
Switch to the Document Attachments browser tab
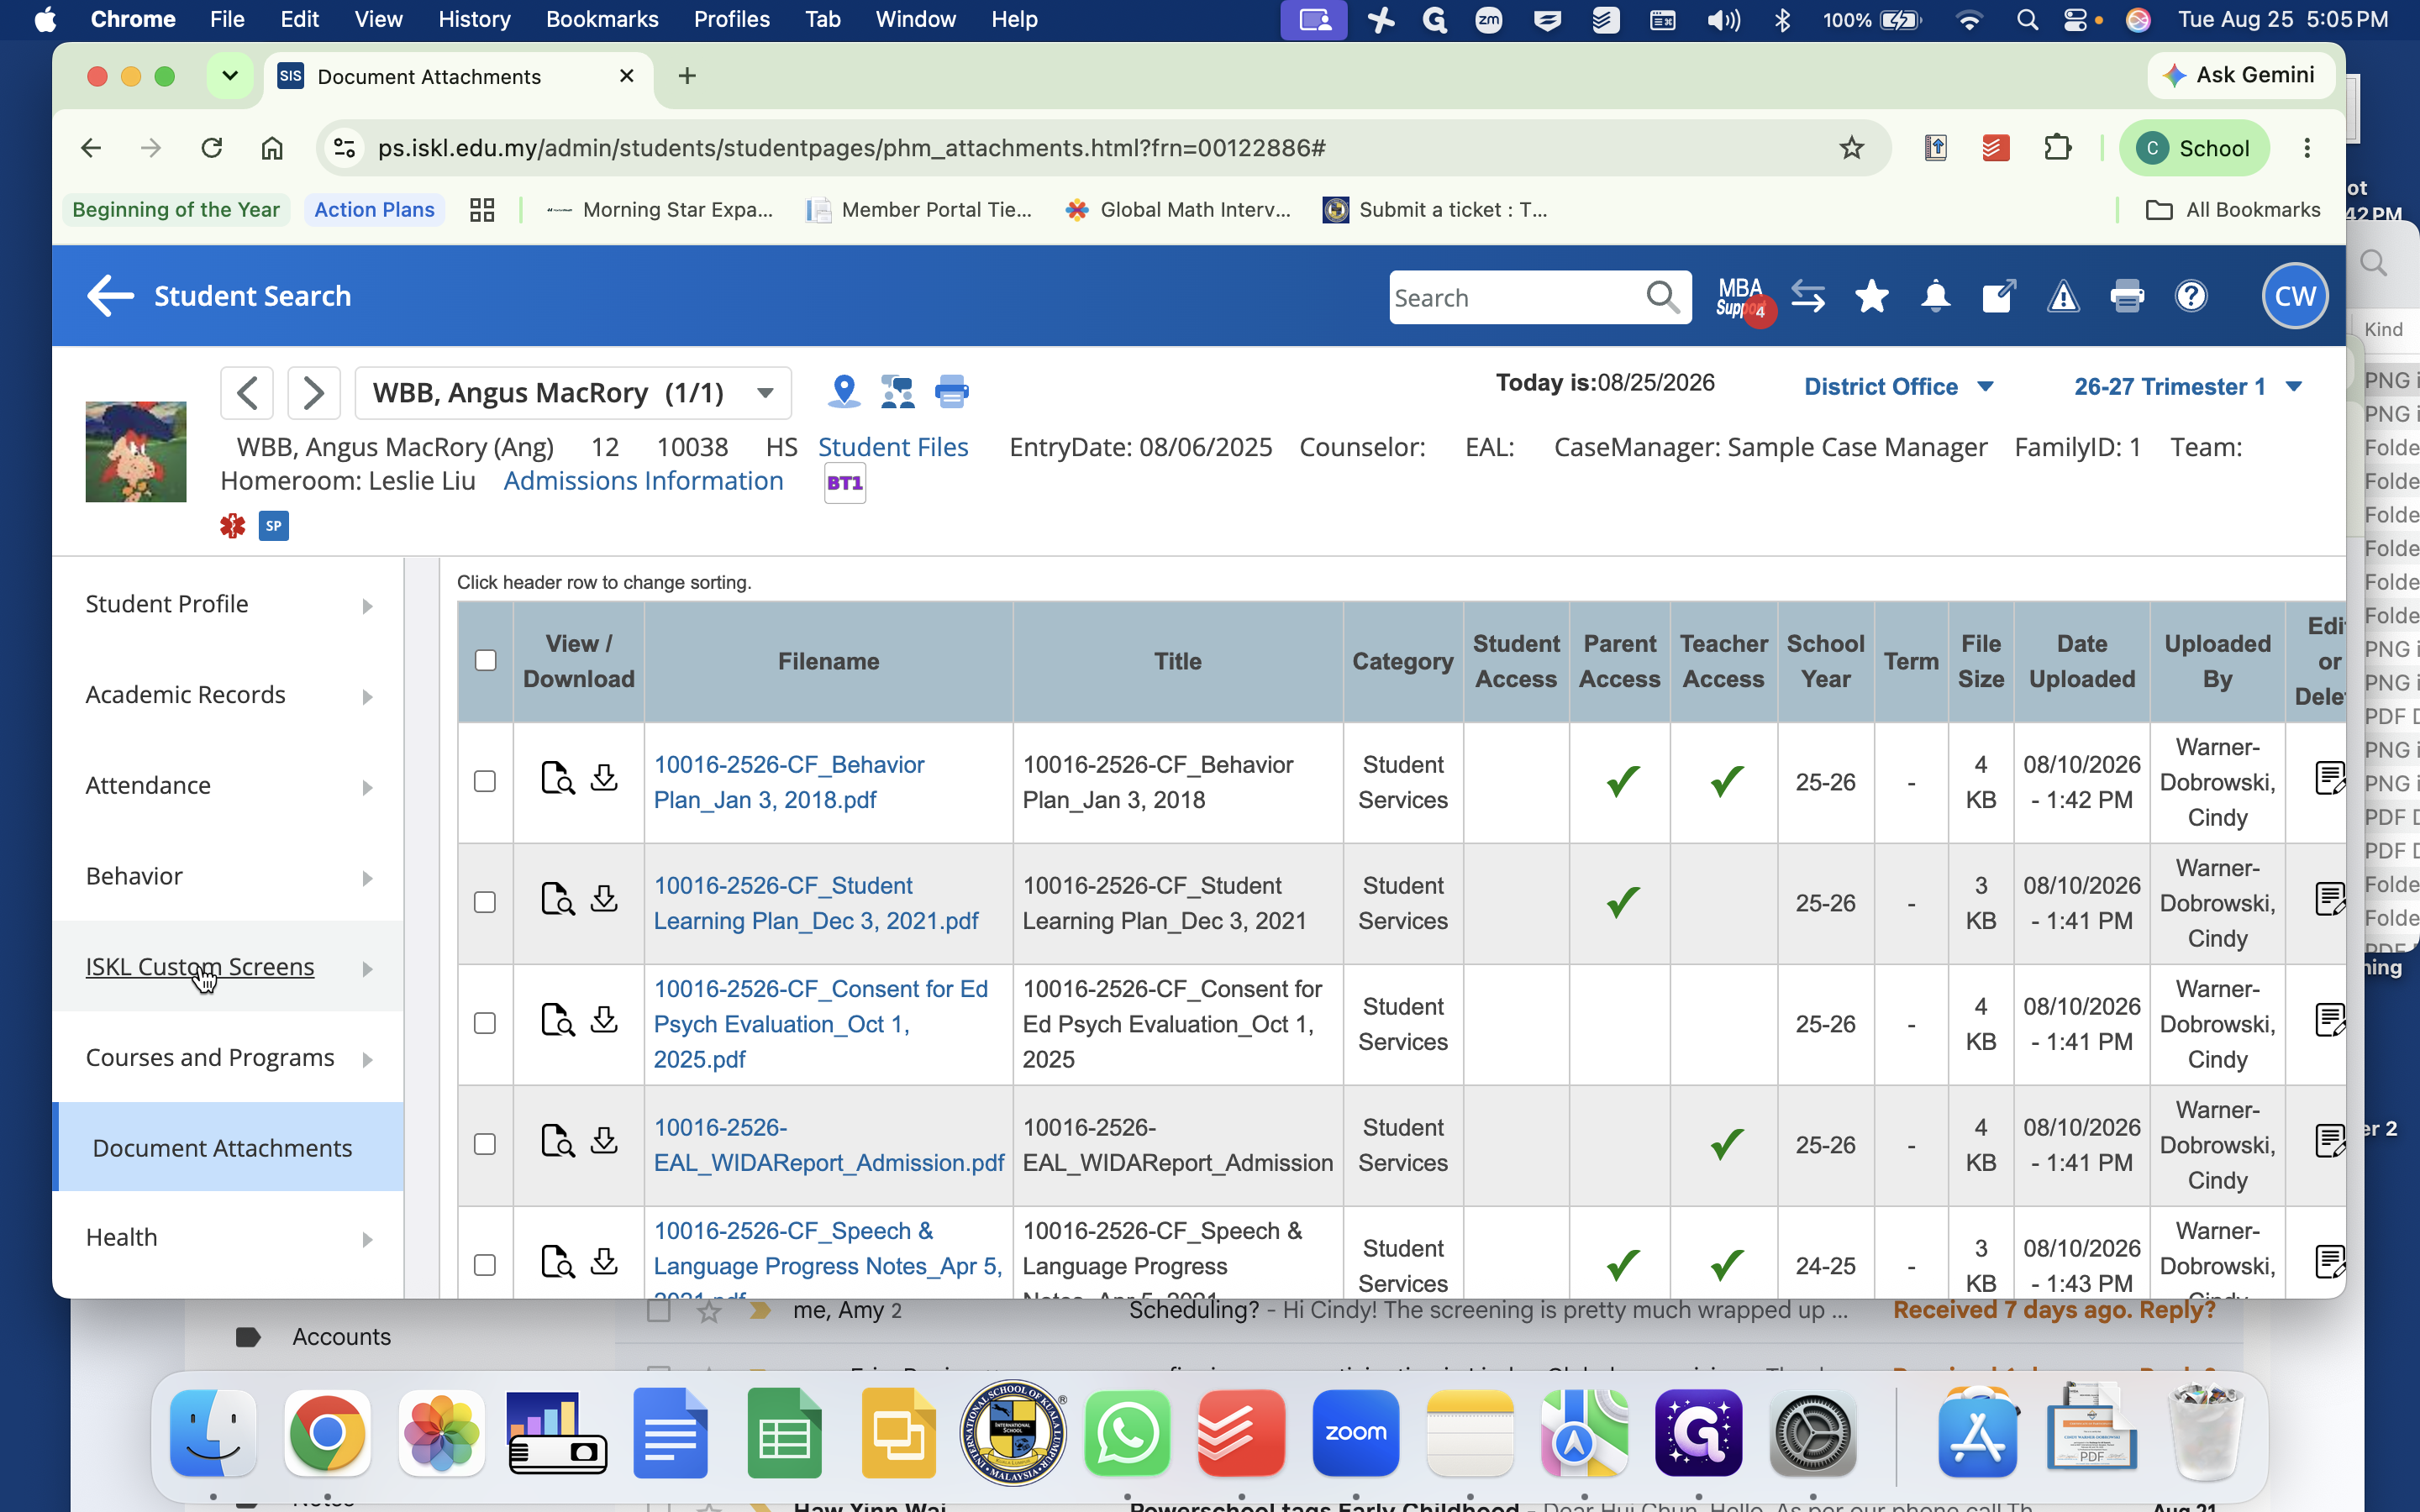tap(458, 77)
